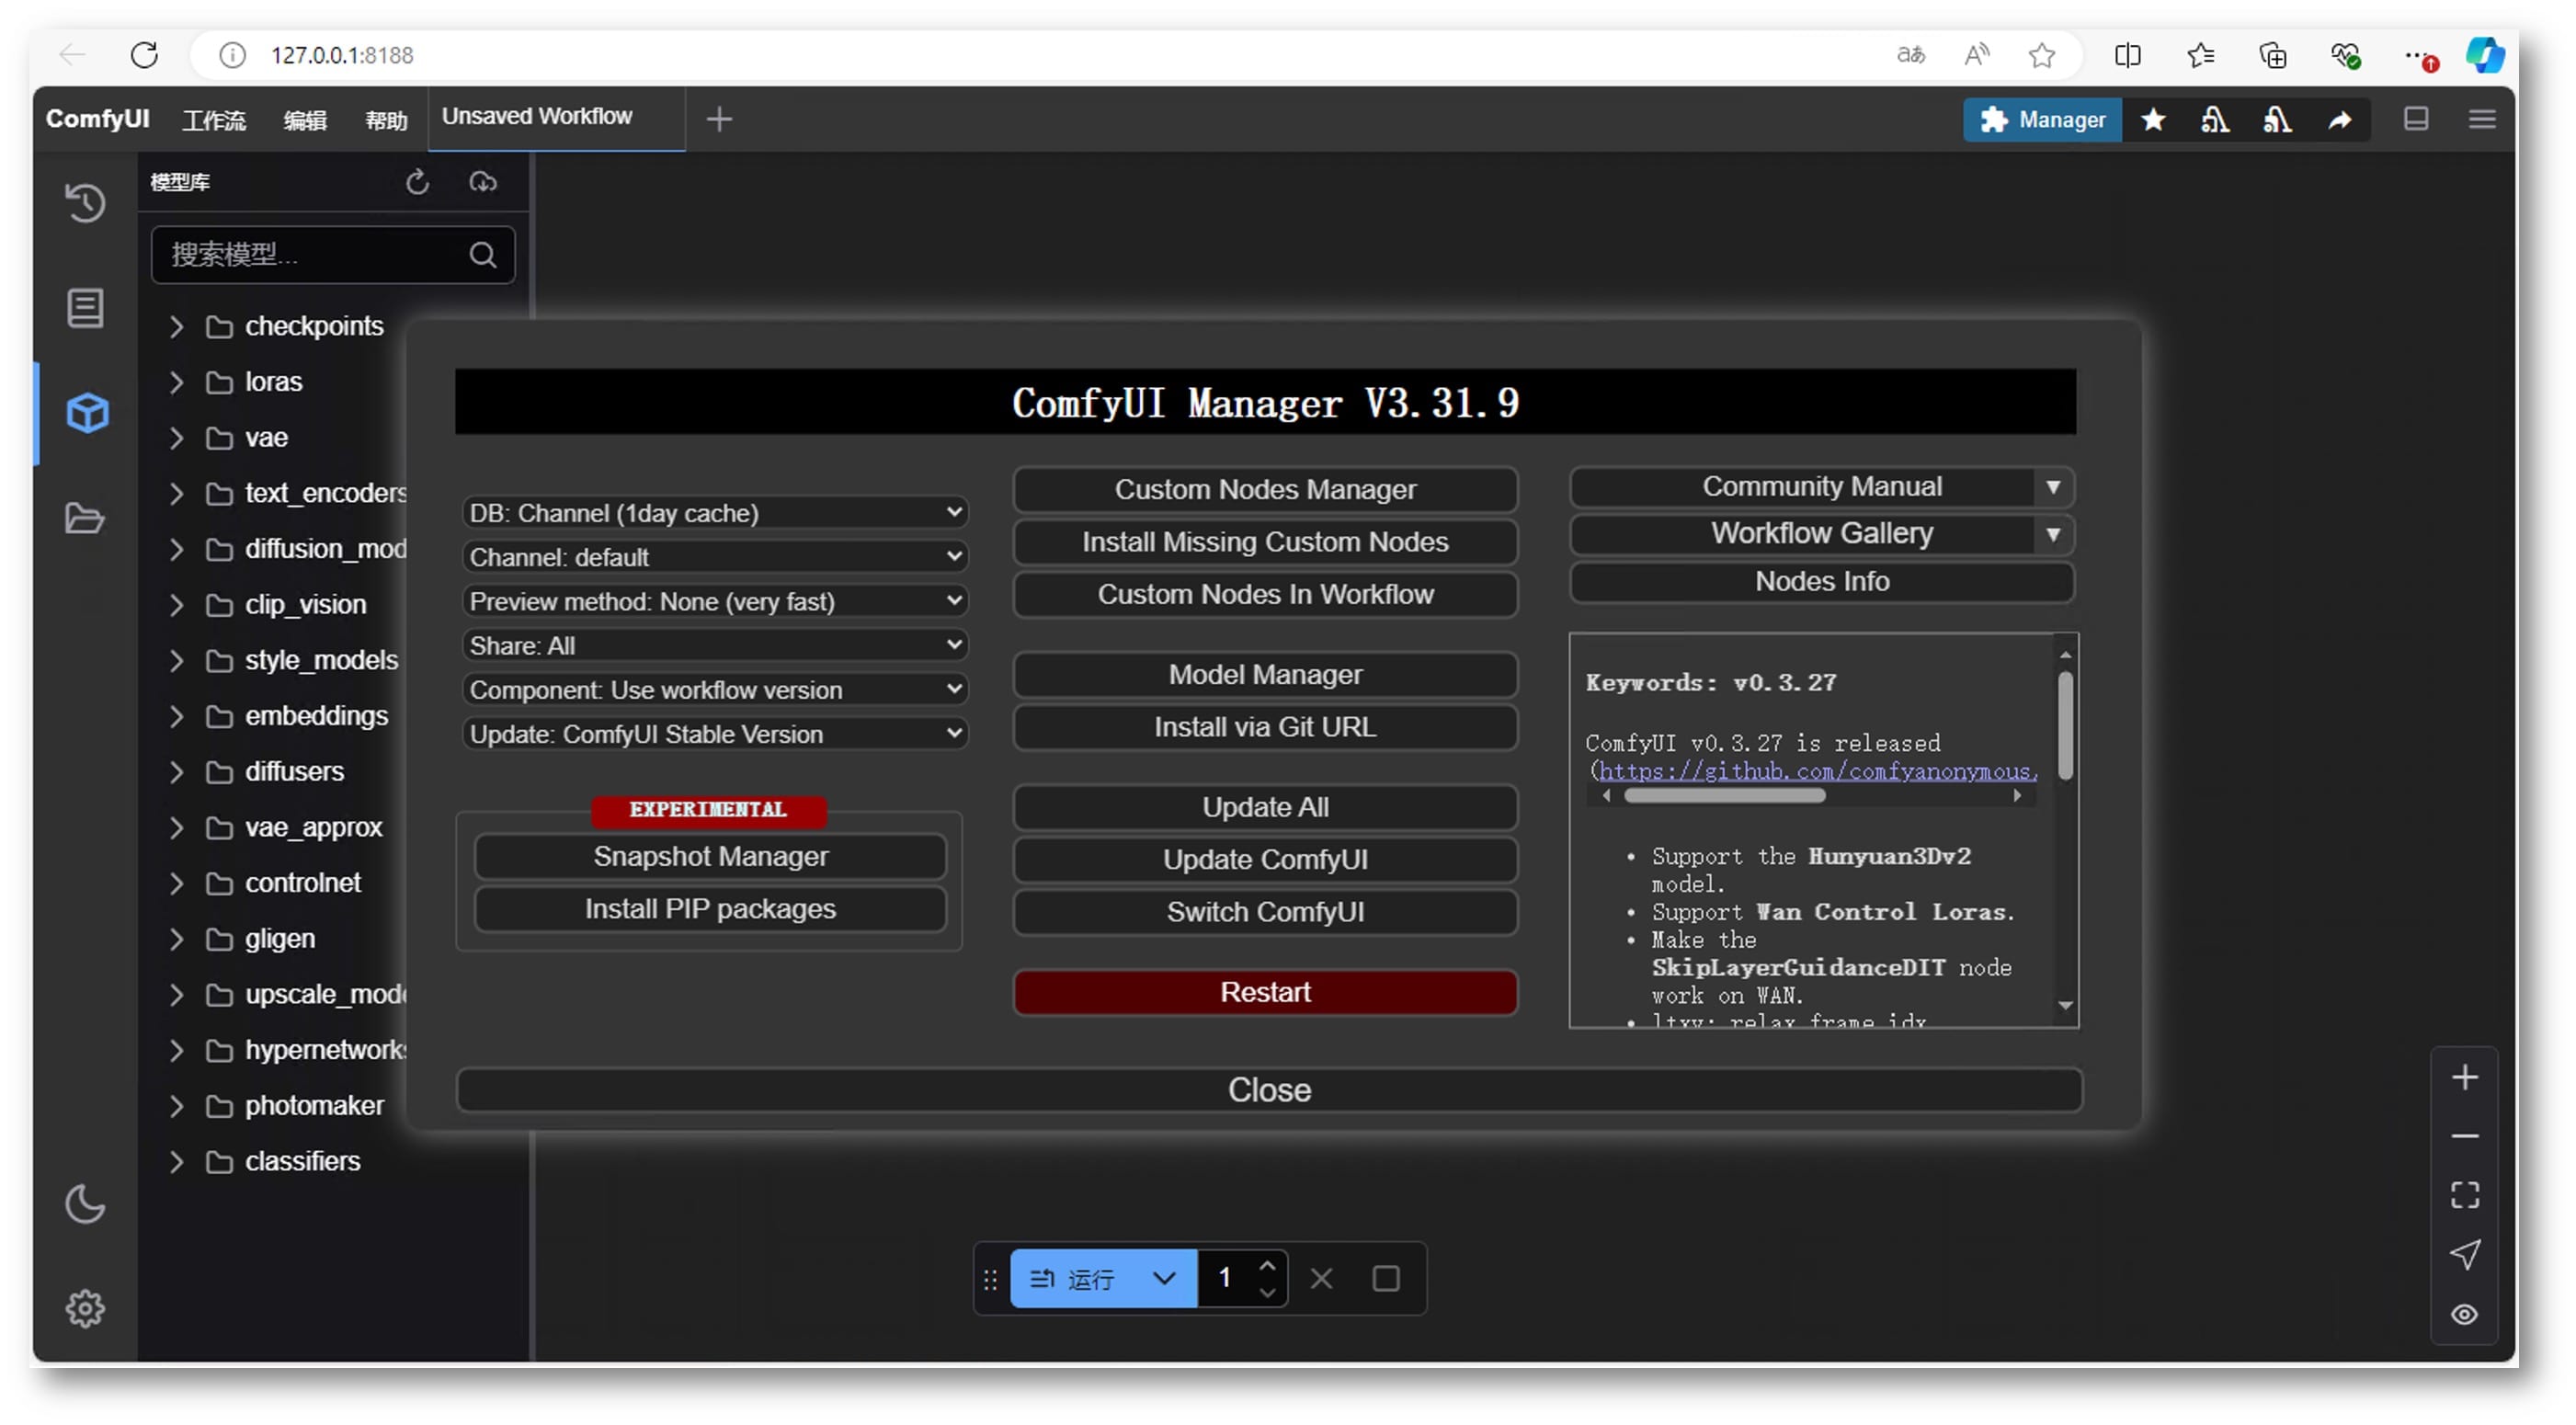Click the Manager button
The width and height of the screenshot is (2576, 1425).
2041,120
